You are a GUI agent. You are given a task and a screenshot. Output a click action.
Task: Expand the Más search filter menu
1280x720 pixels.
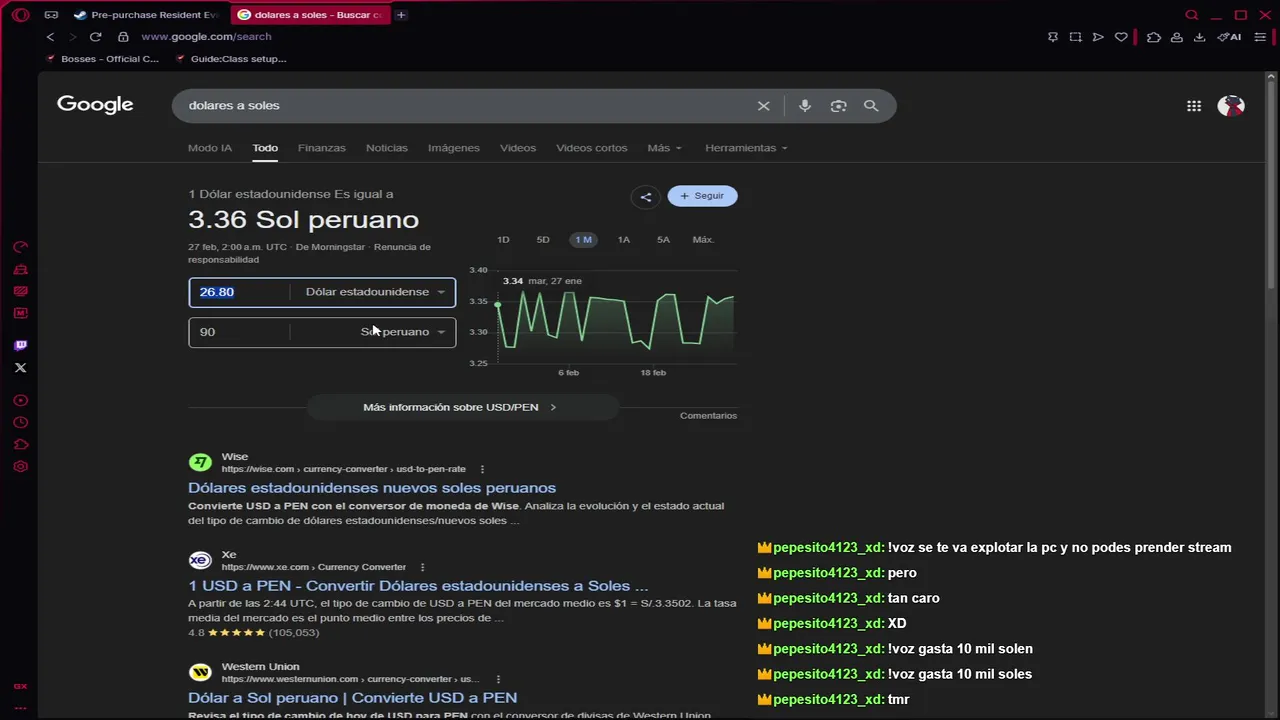click(664, 148)
